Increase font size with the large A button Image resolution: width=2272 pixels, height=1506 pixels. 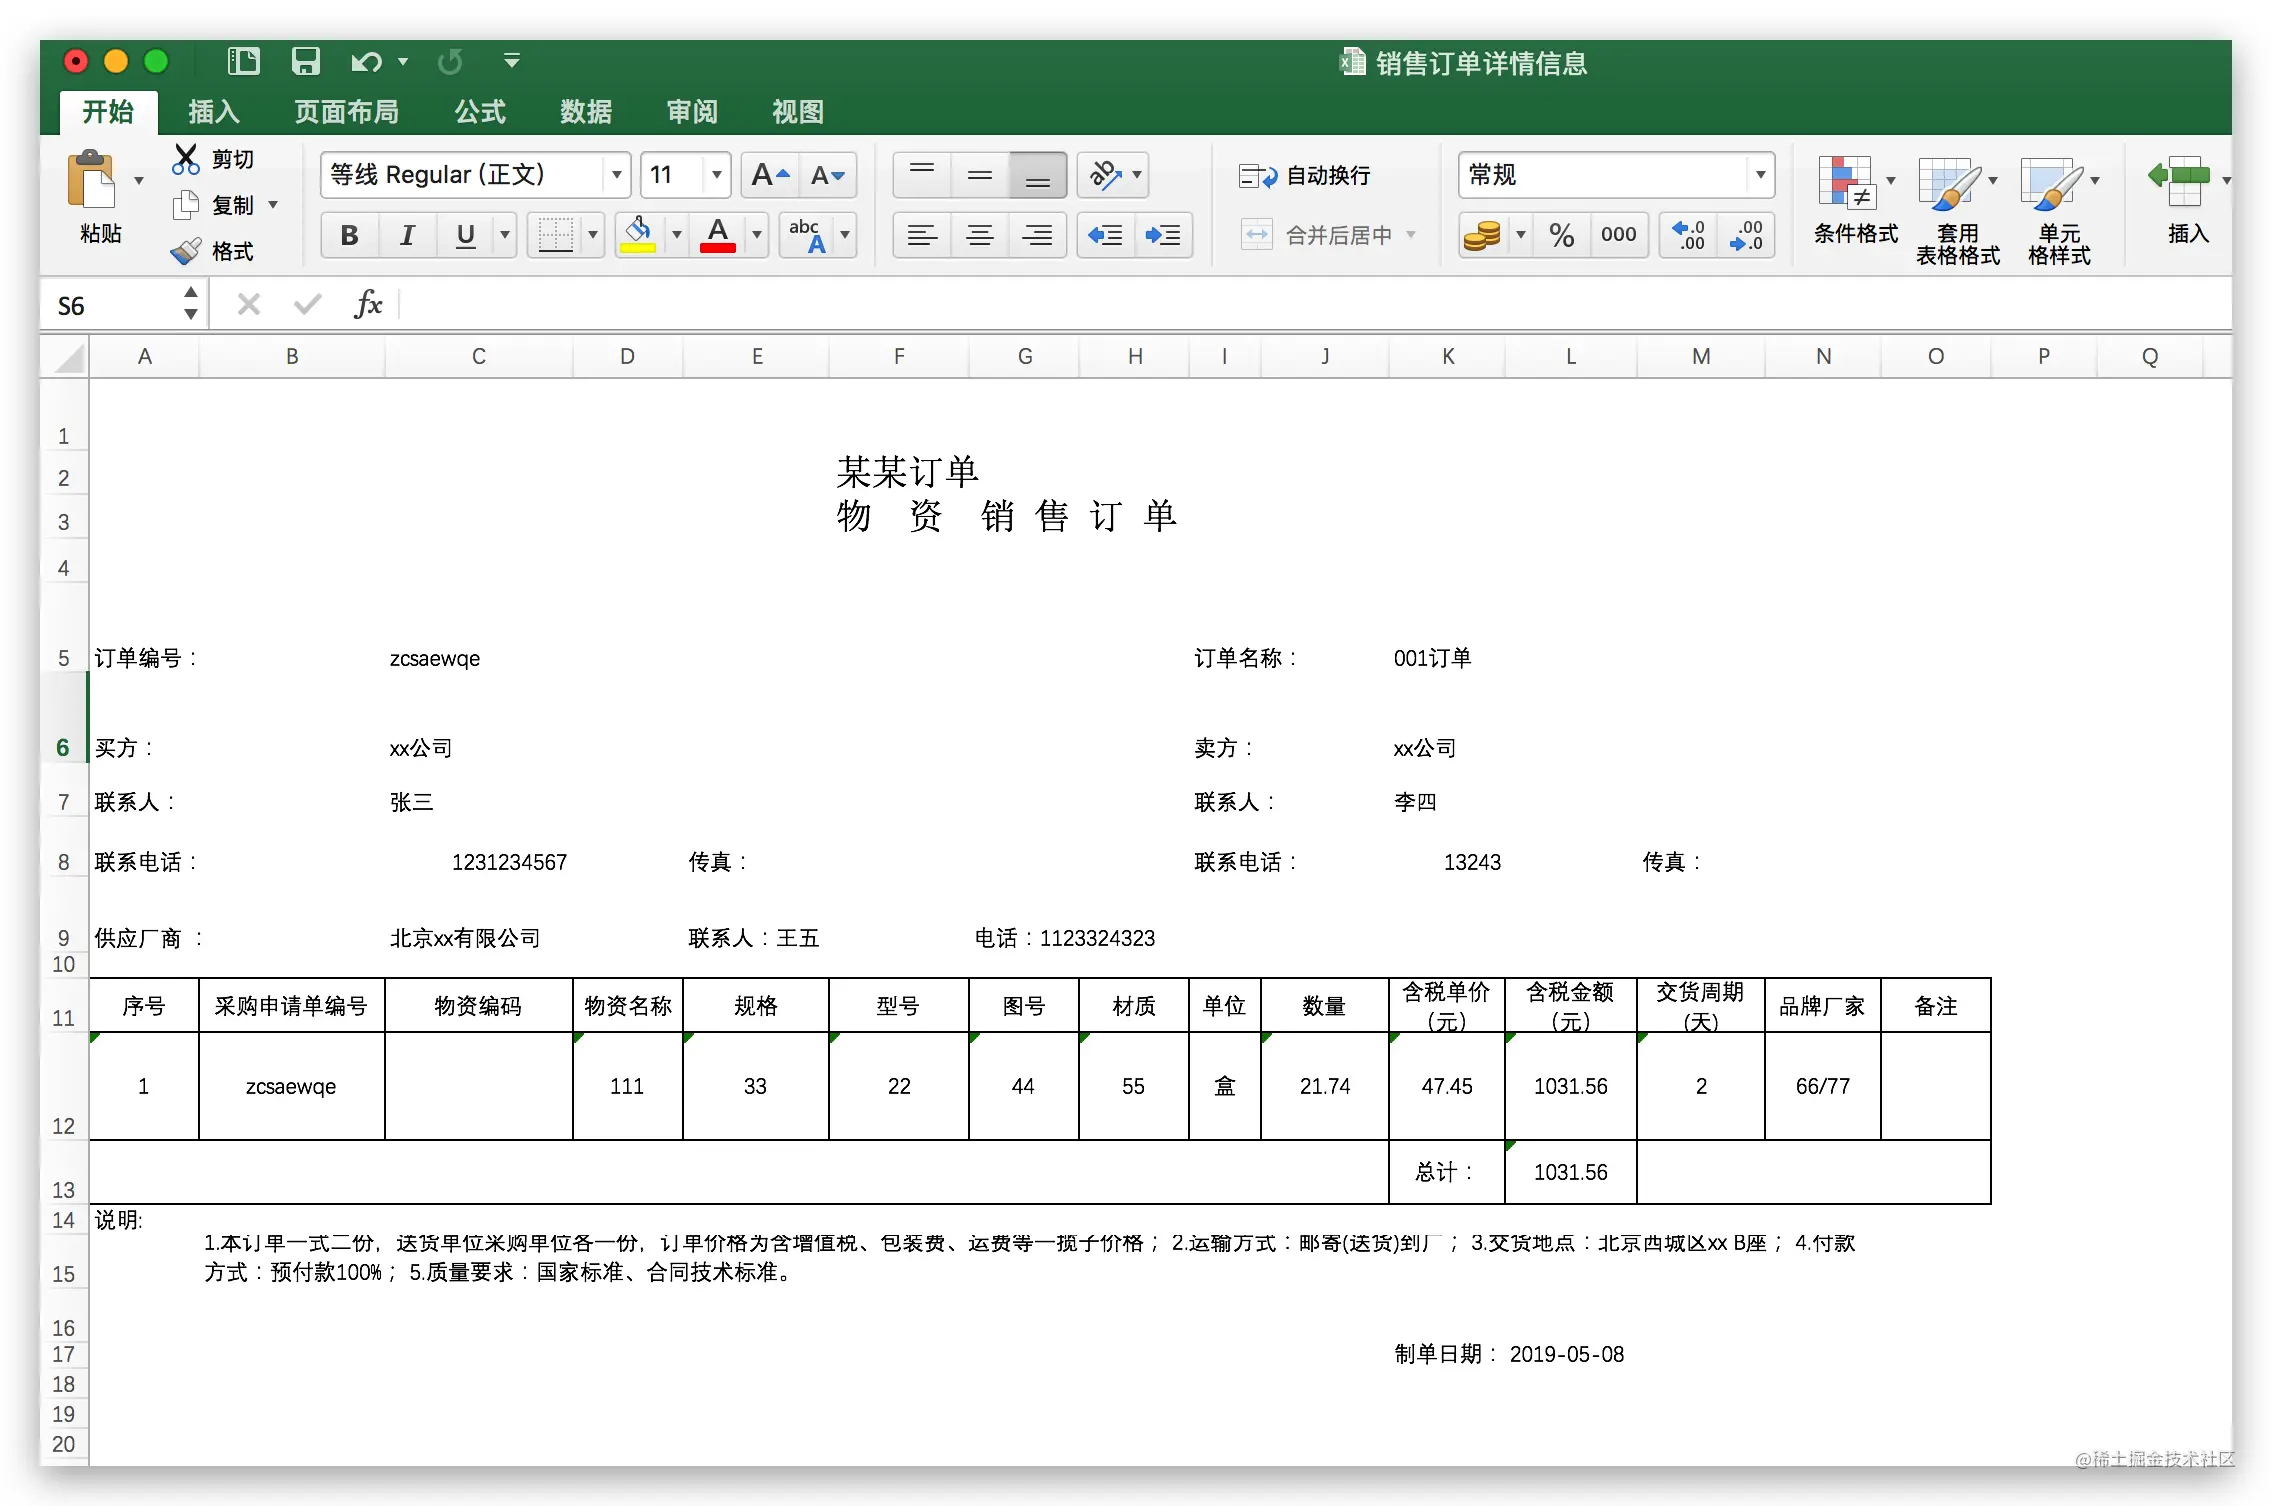tap(770, 175)
